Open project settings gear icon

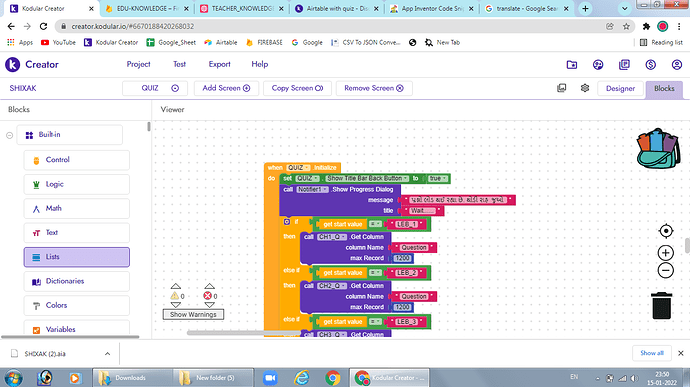pyautogui.click(x=585, y=88)
